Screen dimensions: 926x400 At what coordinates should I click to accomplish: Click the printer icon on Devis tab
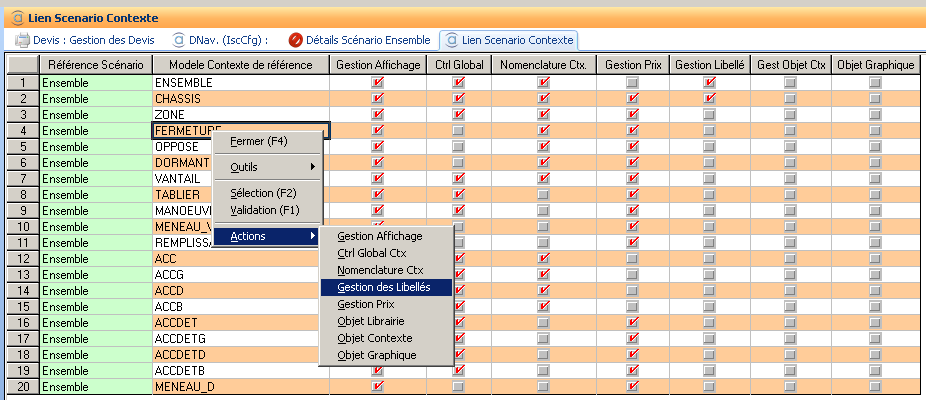(x=22, y=40)
